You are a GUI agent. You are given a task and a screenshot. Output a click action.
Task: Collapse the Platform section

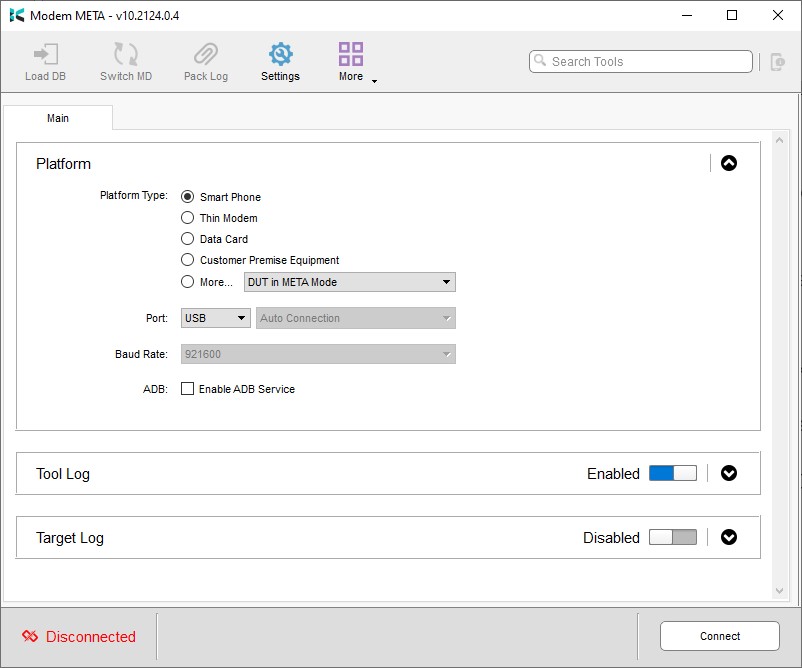729,164
